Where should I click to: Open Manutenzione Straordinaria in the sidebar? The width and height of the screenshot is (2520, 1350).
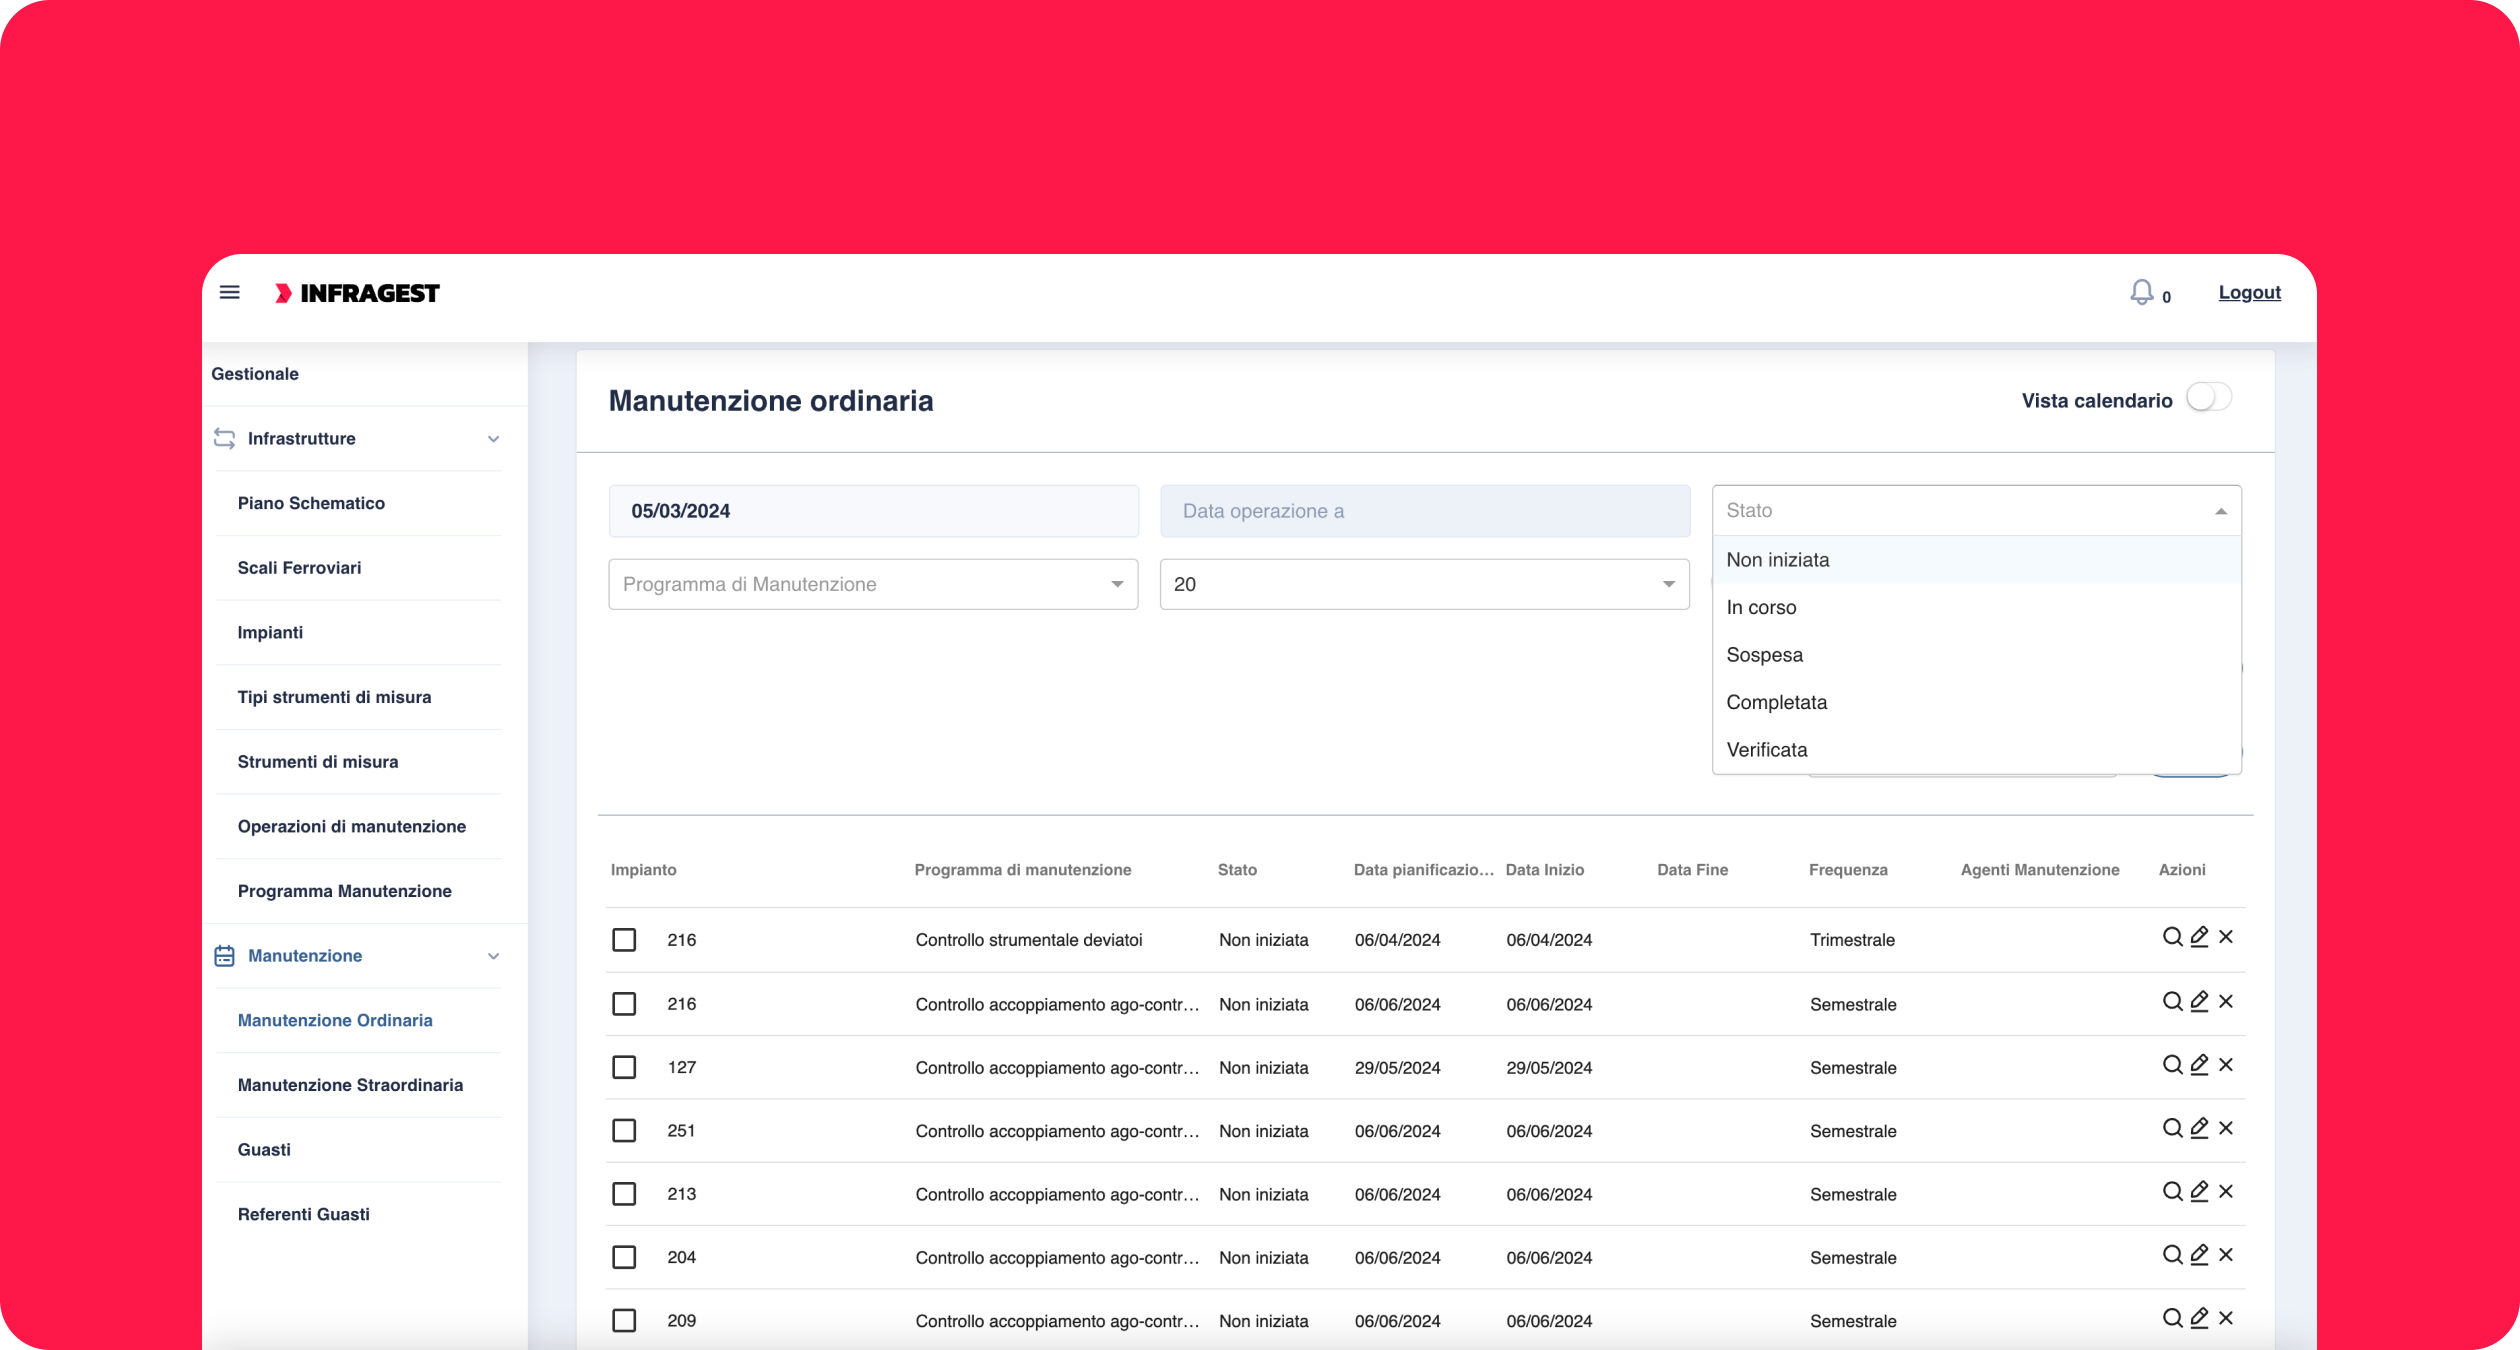(x=350, y=1085)
